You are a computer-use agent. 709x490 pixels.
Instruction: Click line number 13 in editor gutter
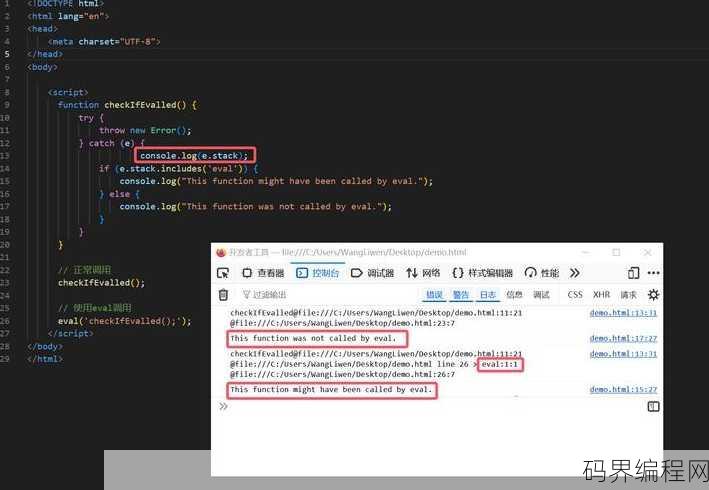(x=5, y=155)
